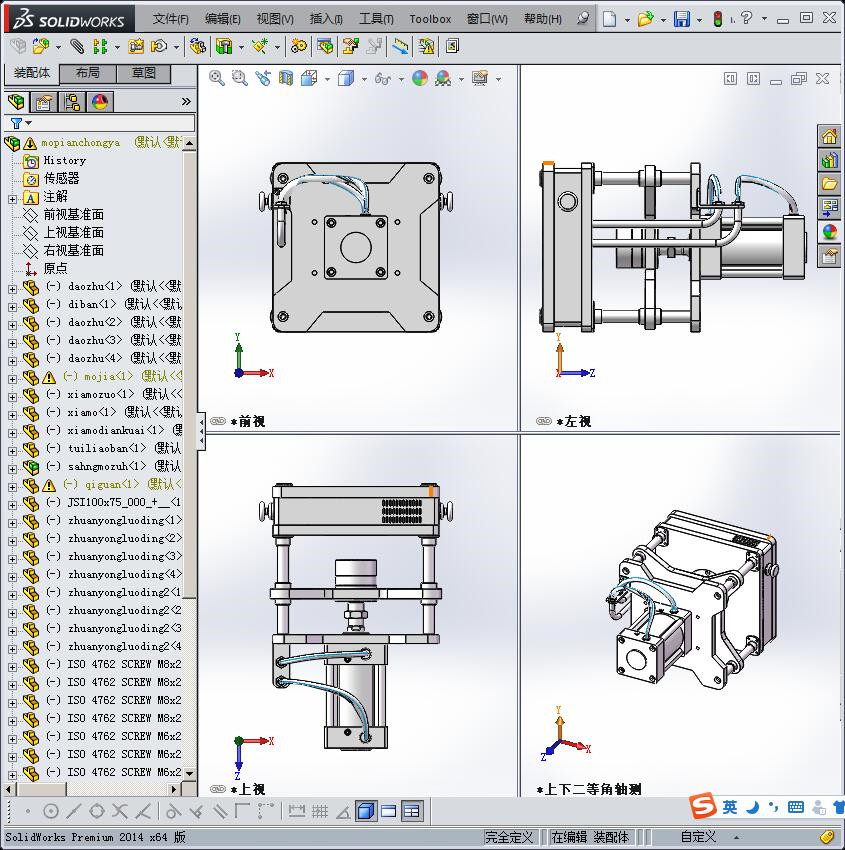Click the View Settings monitor icon
This screenshot has width=845, height=850.
[480, 79]
